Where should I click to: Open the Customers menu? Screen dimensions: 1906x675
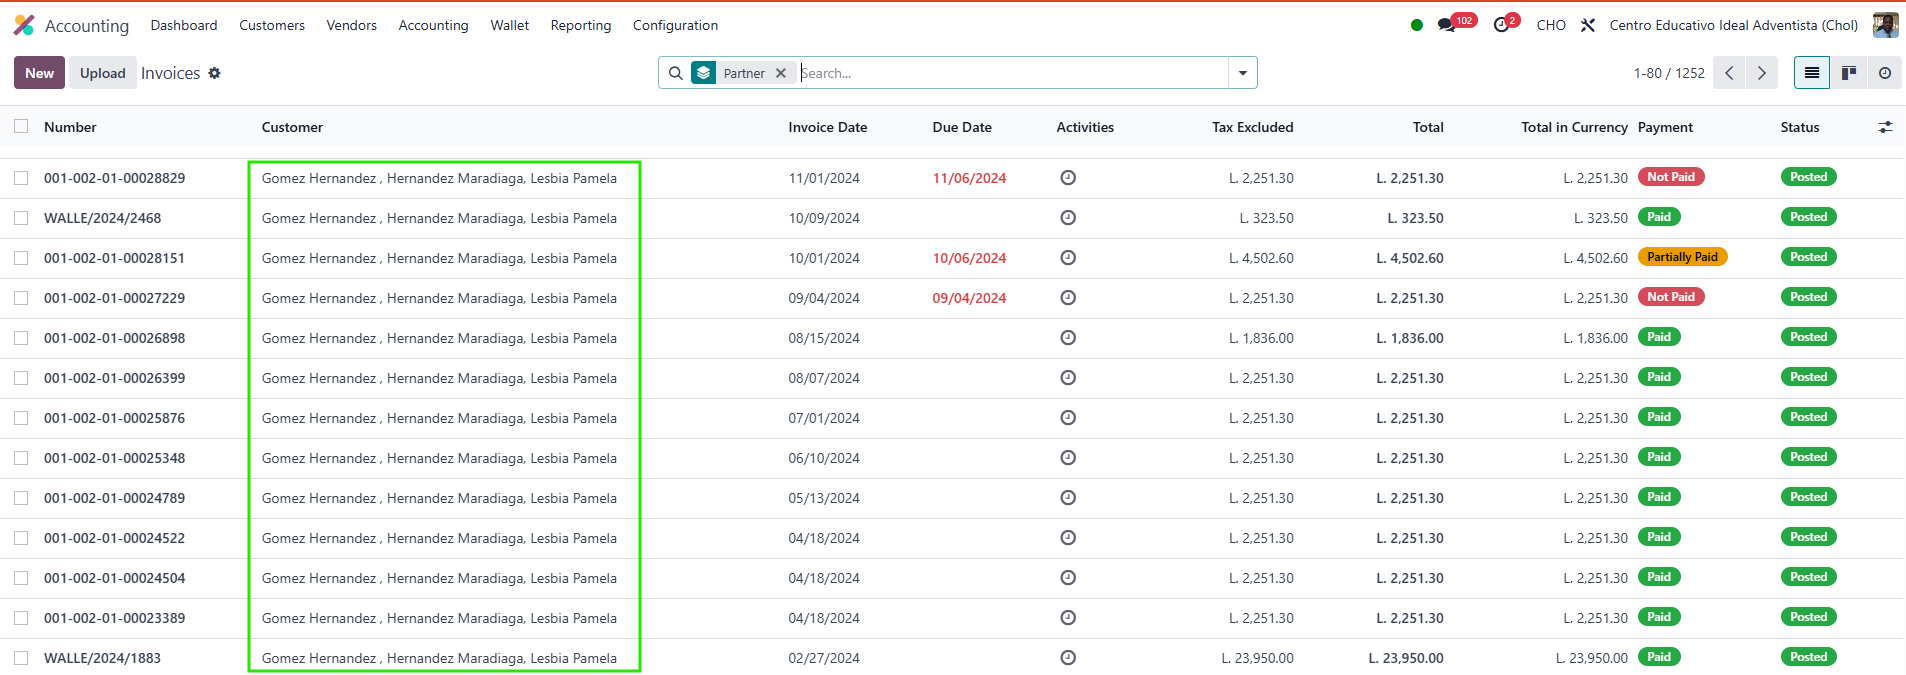click(x=271, y=25)
